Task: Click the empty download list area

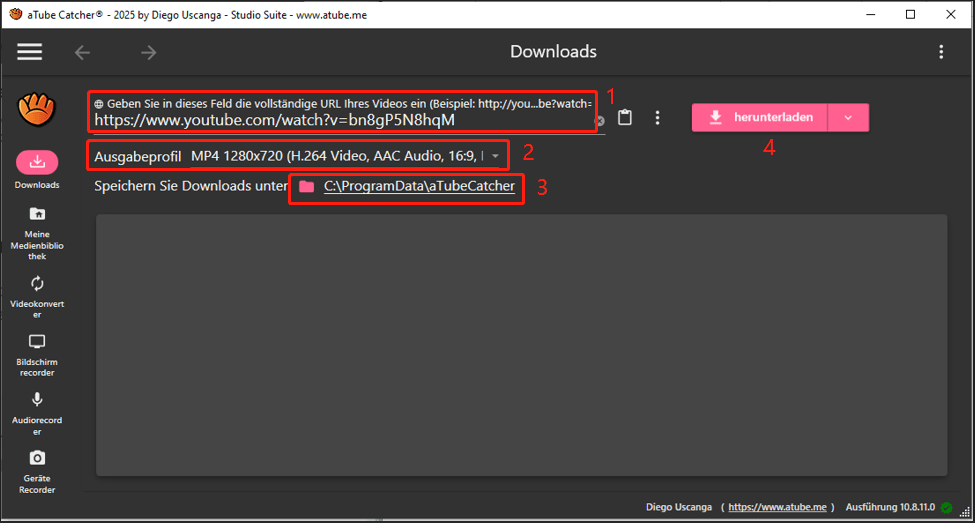Action: [x=521, y=345]
